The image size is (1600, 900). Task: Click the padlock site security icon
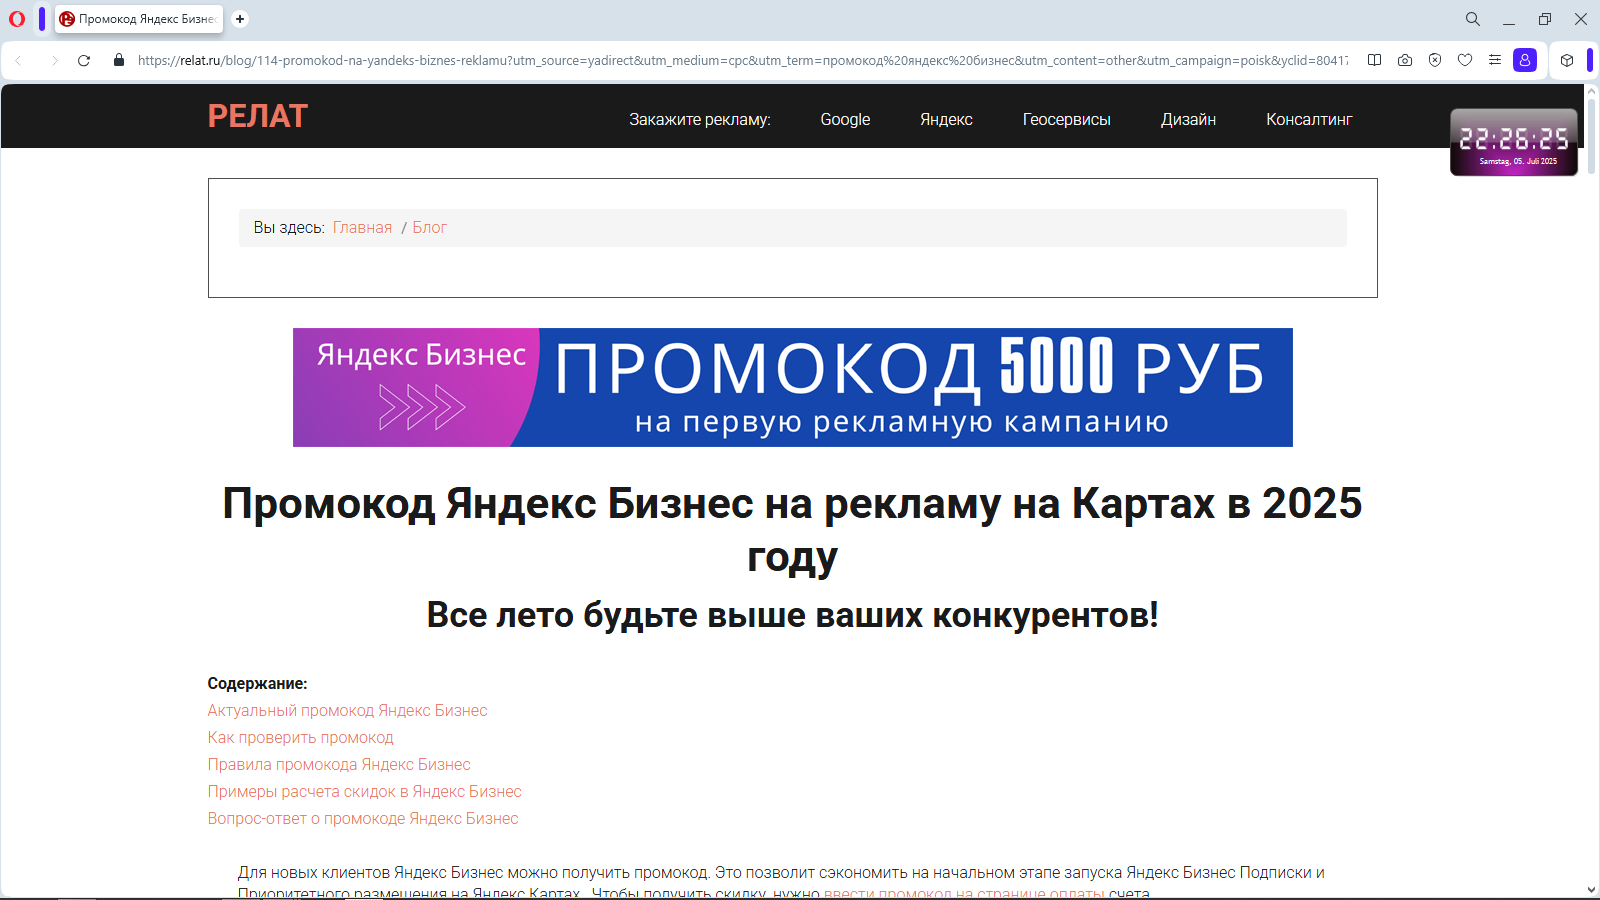(119, 60)
